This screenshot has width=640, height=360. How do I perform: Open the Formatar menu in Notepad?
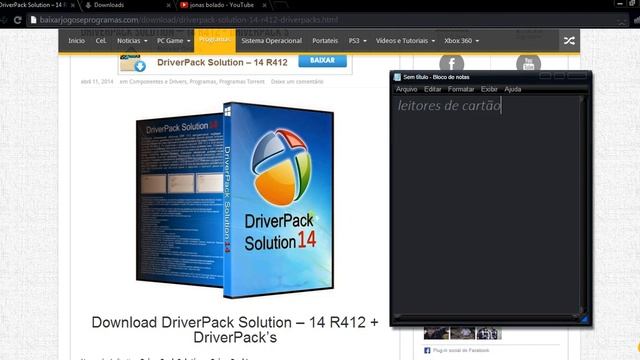(461, 89)
